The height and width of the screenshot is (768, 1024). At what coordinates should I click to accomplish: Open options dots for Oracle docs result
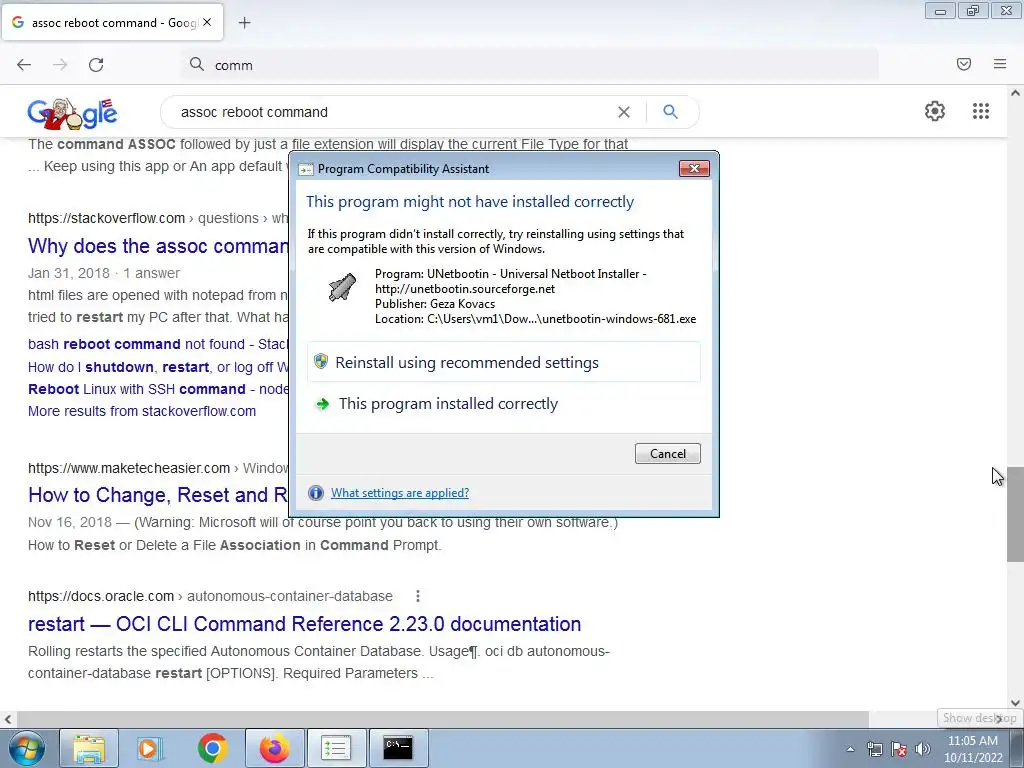pos(418,596)
